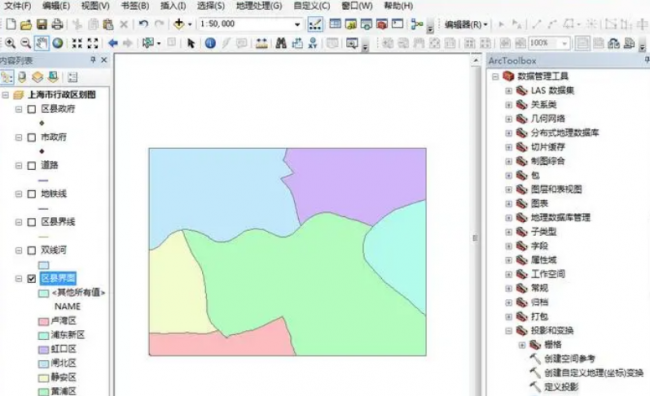
Task: List layers by source
Action: 22,77
